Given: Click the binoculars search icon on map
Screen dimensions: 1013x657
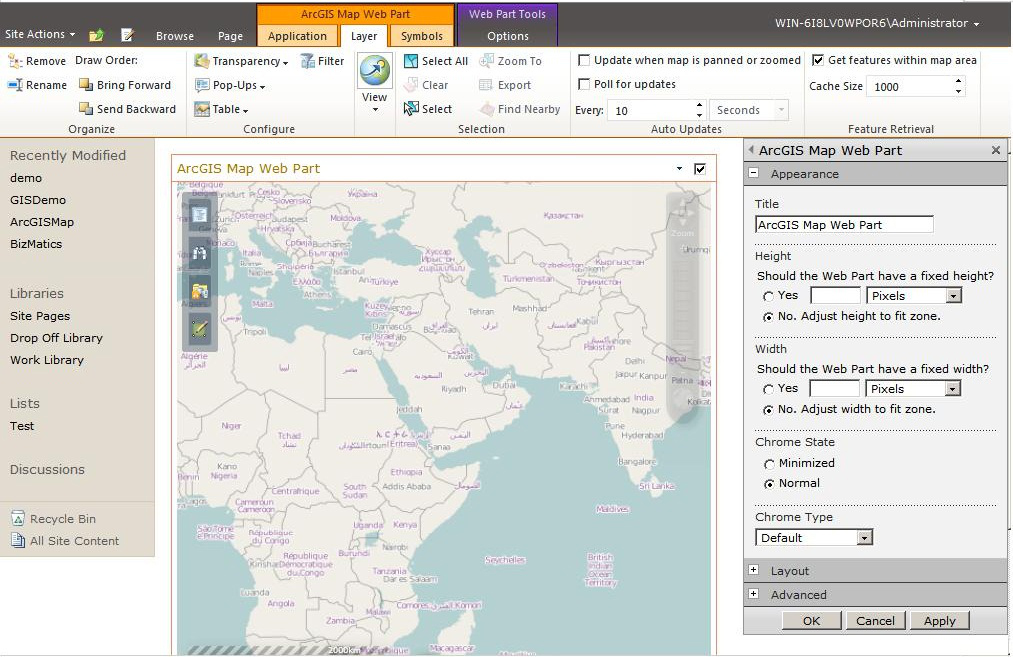Looking at the screenshot, I should click(x=200, y=253).
